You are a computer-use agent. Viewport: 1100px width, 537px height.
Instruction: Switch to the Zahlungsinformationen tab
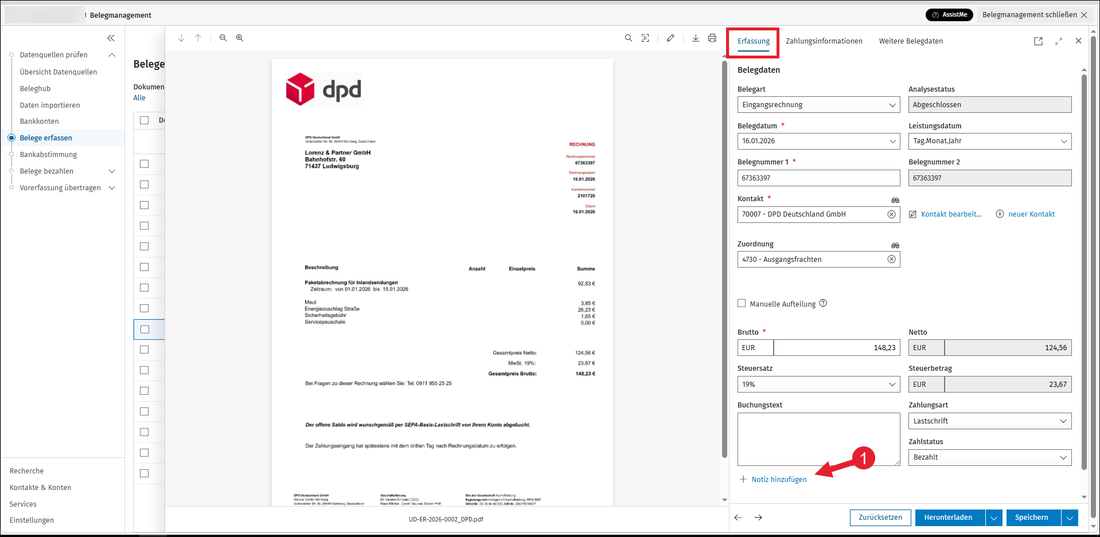click(x=824, y=41)
